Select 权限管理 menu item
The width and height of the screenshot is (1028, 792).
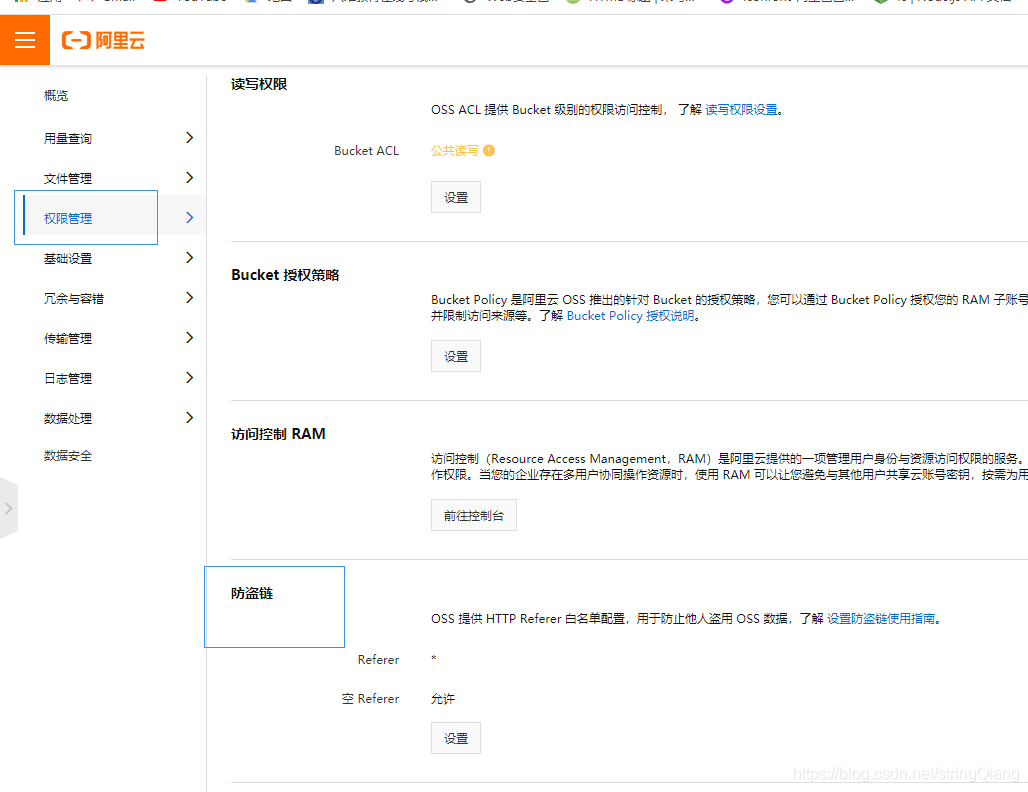tap(68, 218)
